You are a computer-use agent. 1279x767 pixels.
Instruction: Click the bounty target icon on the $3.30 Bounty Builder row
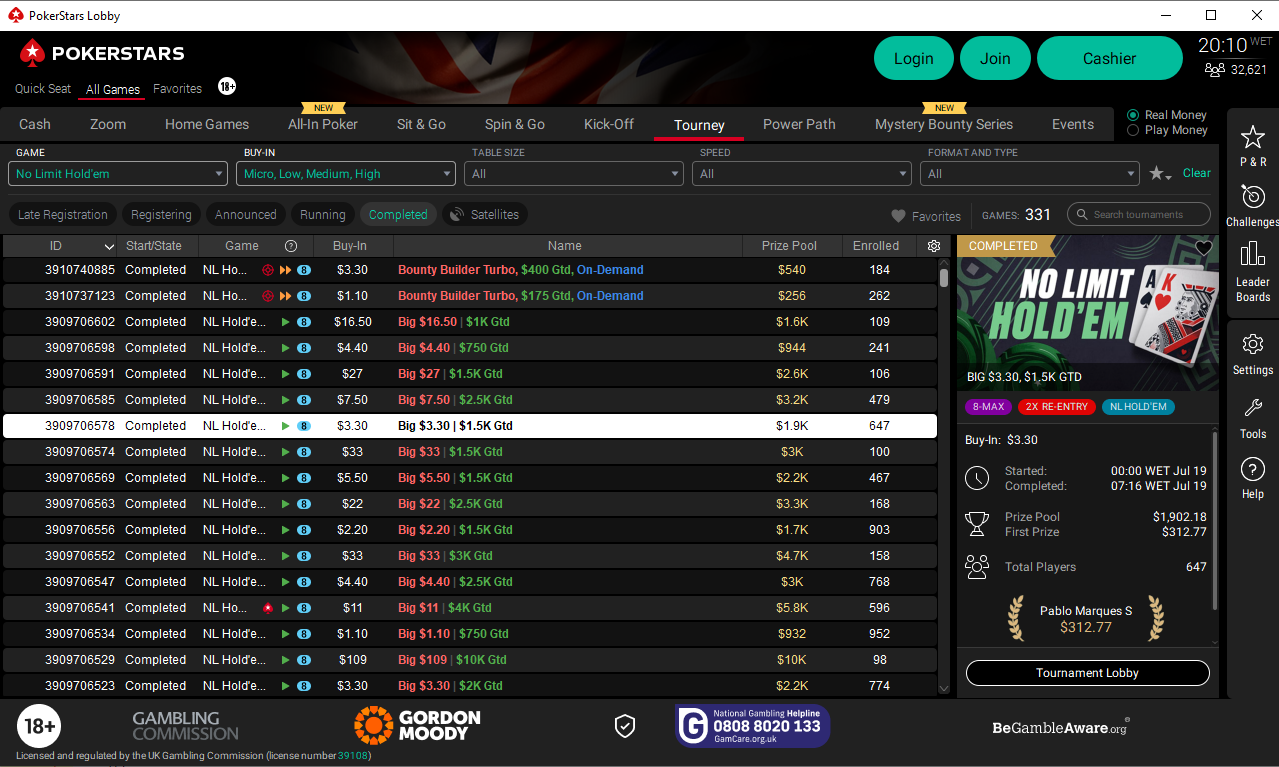268,270
